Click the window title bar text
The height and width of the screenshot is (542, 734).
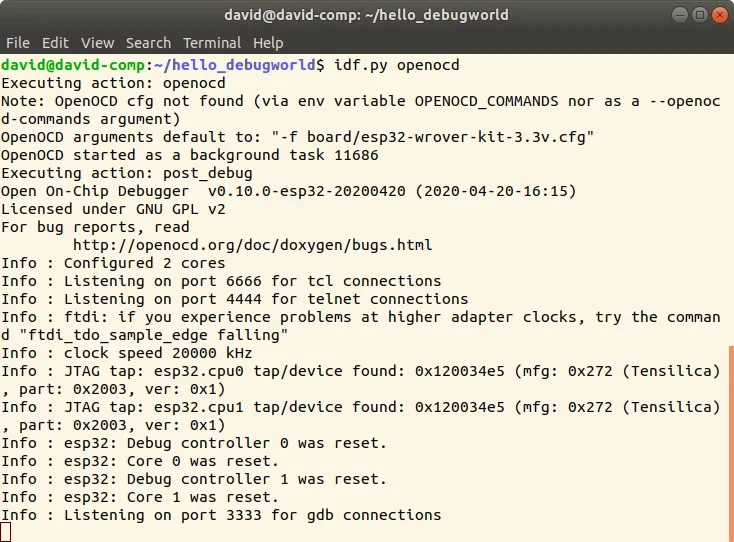click(366, 15)
